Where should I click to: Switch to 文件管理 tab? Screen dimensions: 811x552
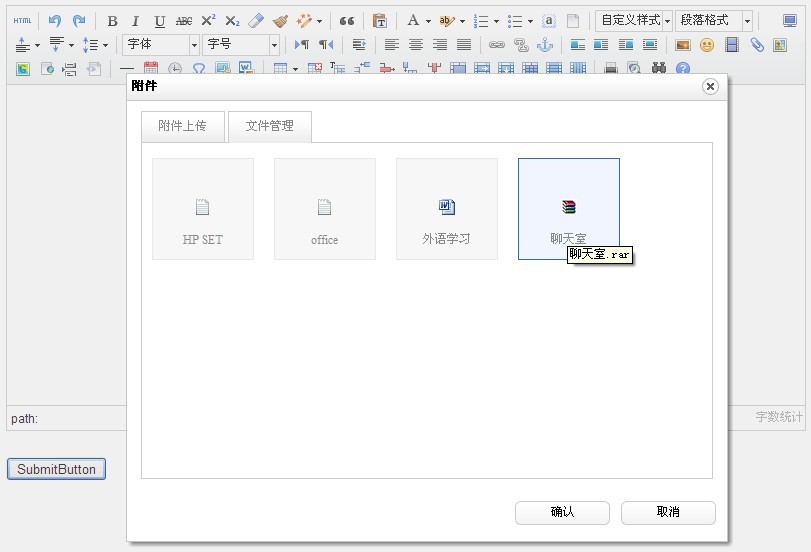click(x=269, y=126)
